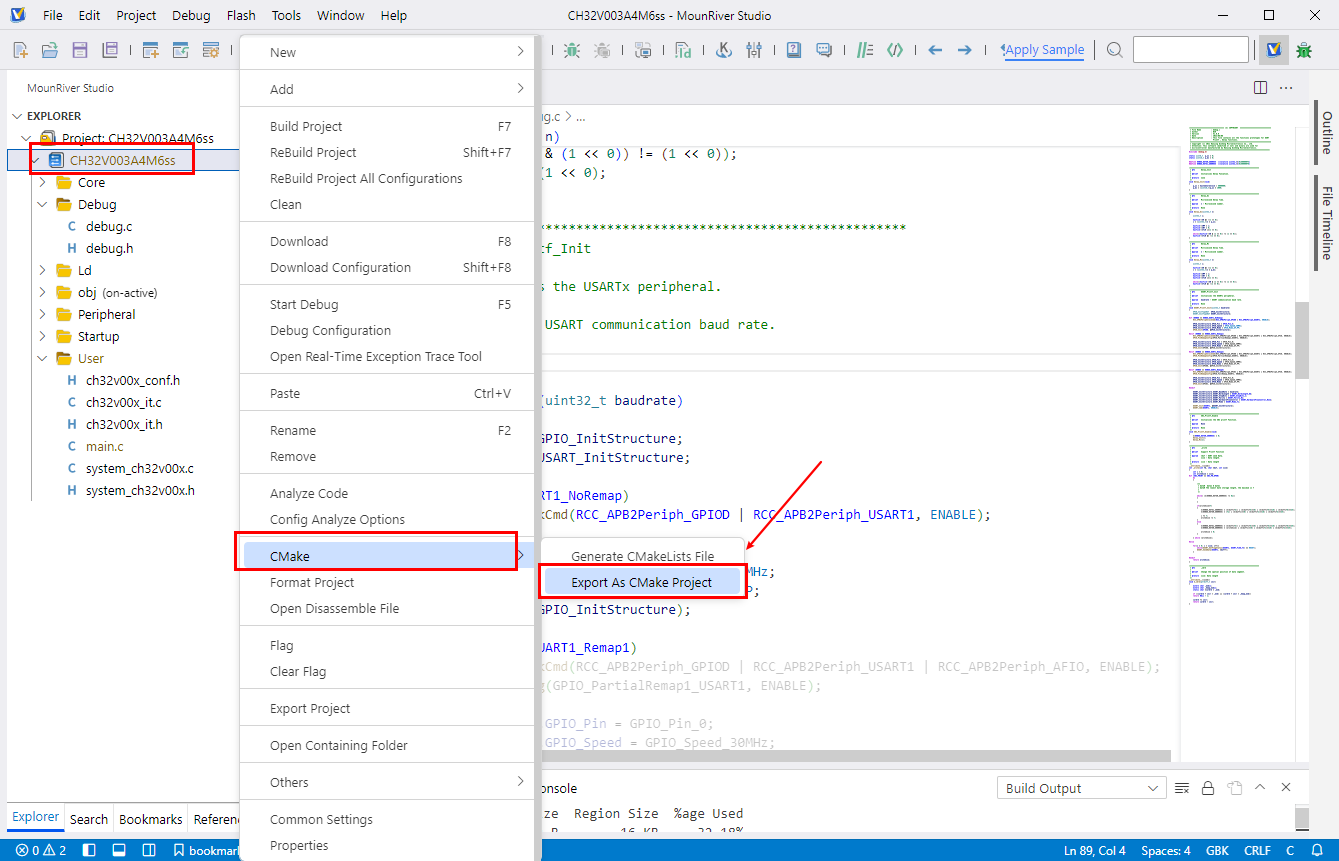The height and width of the screenshot is (861, 1339).
Task: Toggle primary sidebar in status bar
Action: click(88, 851)
